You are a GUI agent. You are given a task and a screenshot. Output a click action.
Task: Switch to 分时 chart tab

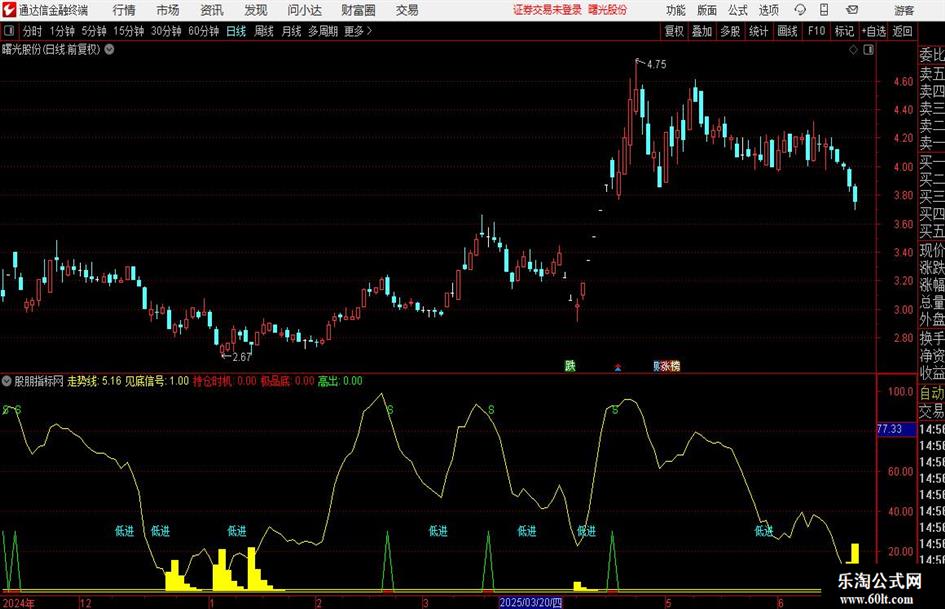(33, 31)
